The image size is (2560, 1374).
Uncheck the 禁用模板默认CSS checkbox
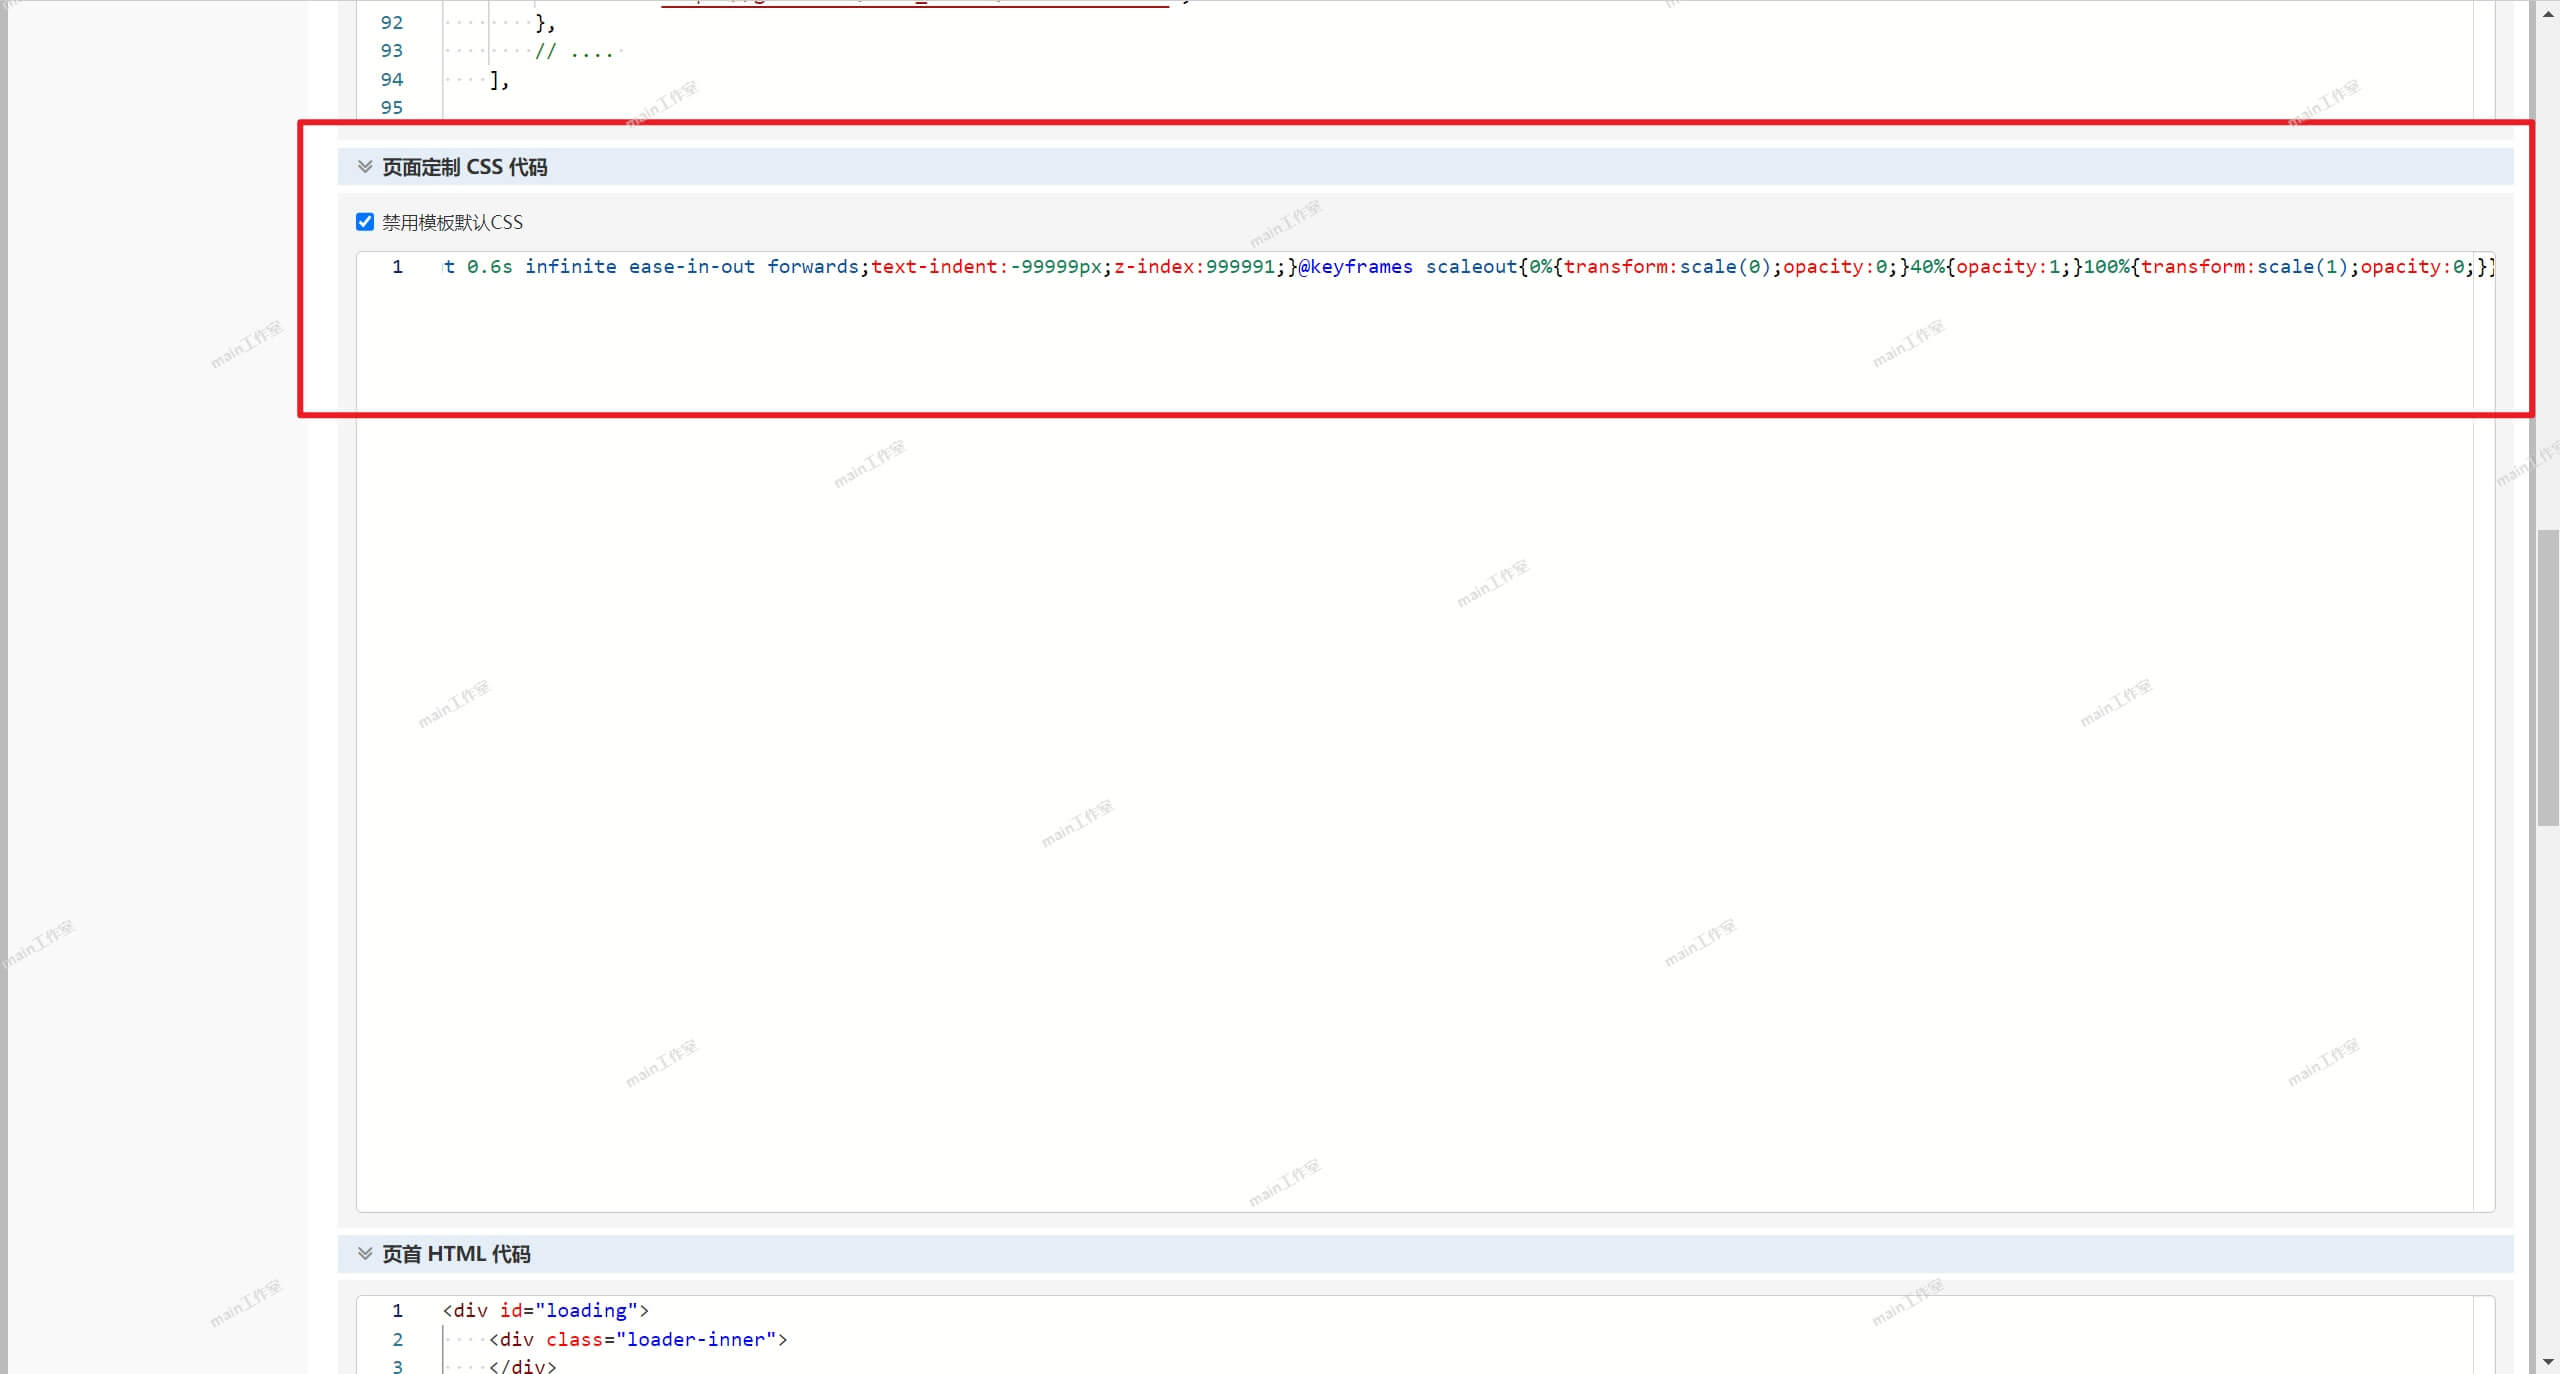click(x=365, y=222)
